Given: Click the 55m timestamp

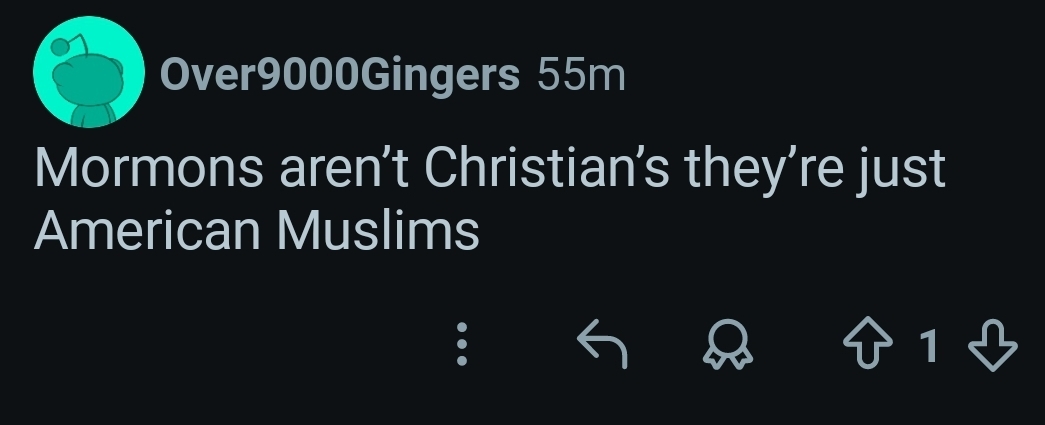Looking at the screenshot, I should click(x=581, y=76).
